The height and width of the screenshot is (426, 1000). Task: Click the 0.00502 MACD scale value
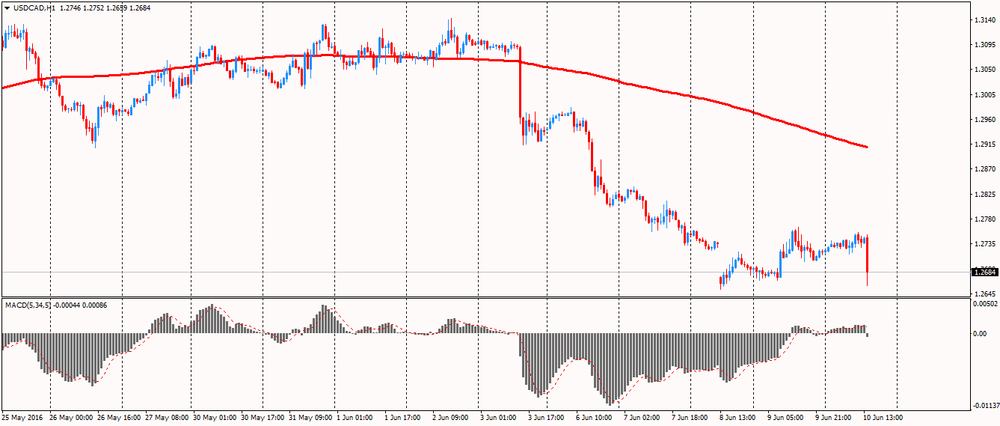pos(983,304)
